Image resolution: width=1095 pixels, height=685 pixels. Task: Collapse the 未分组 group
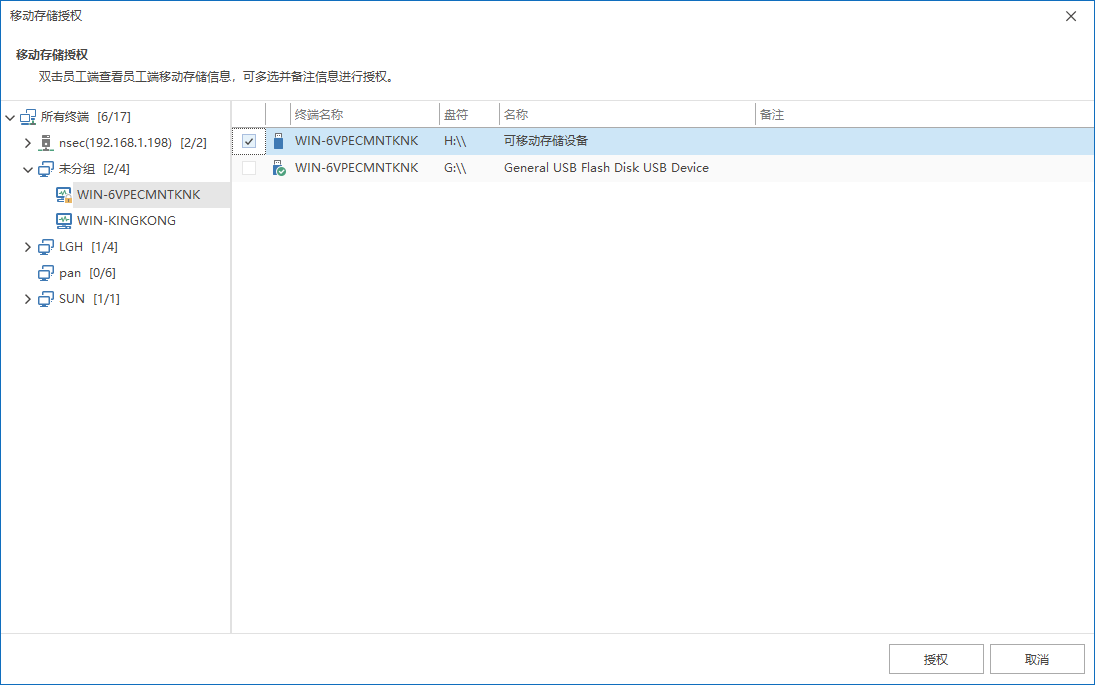click(x=28, y=169)
